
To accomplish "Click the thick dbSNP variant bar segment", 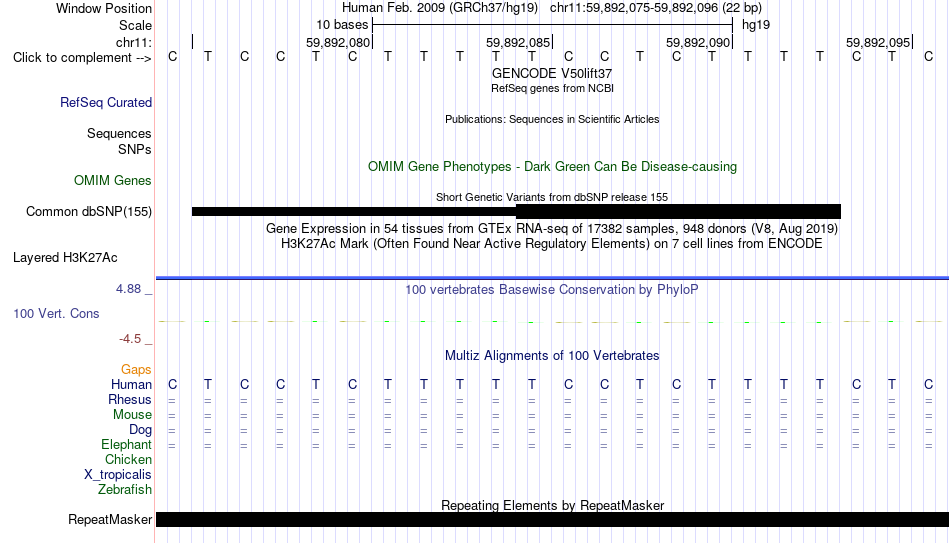I will 679,212.
